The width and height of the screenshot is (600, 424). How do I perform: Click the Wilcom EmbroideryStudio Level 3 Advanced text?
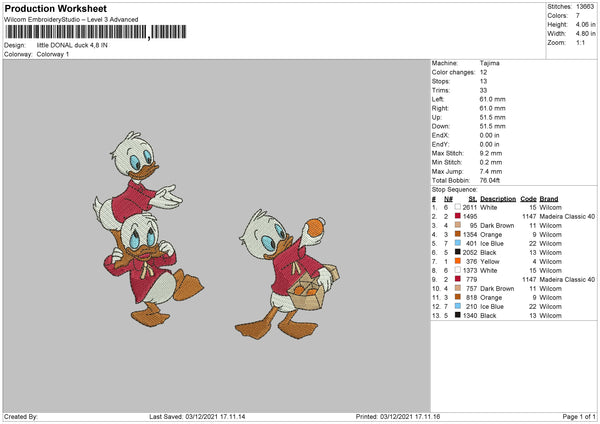(x=71, y=20)
